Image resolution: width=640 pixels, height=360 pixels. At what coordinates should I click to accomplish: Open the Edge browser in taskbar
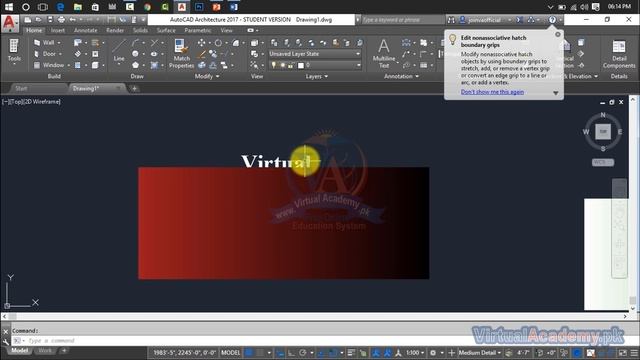point(60,7)
